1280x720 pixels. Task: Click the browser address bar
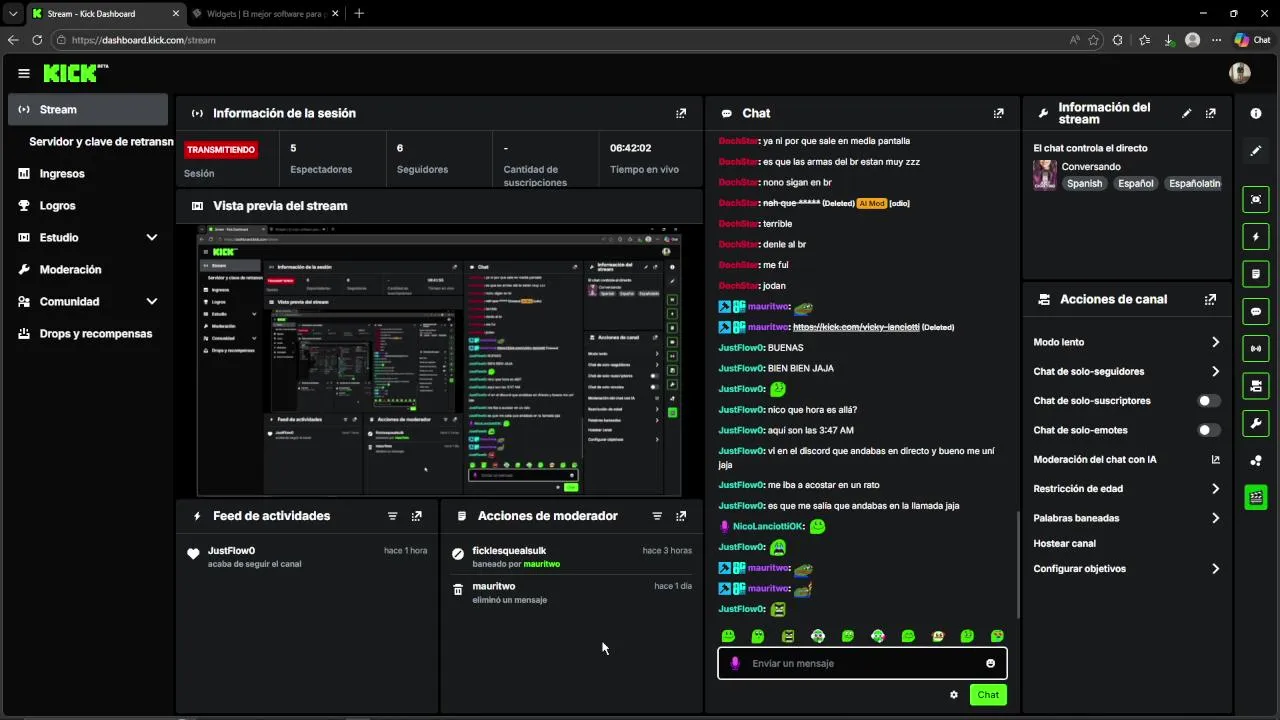560,40
